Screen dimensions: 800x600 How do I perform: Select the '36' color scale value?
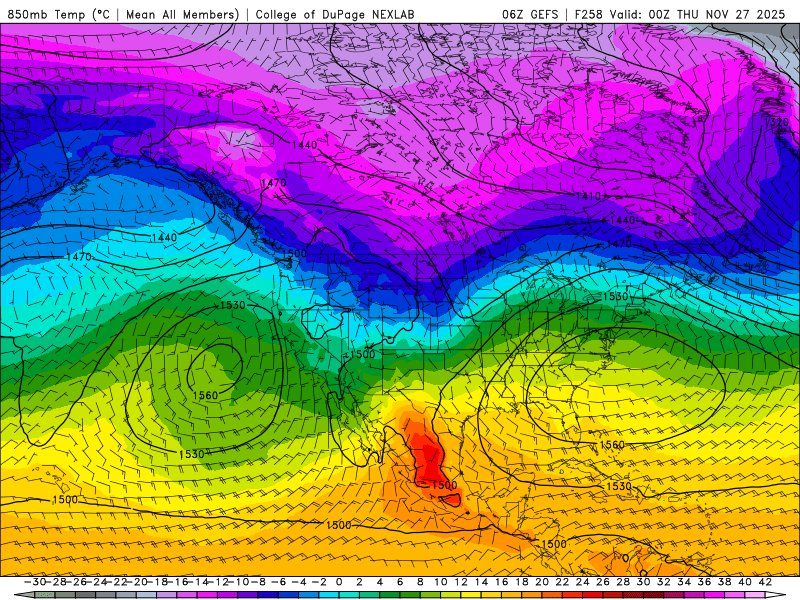tap(704, 582)
